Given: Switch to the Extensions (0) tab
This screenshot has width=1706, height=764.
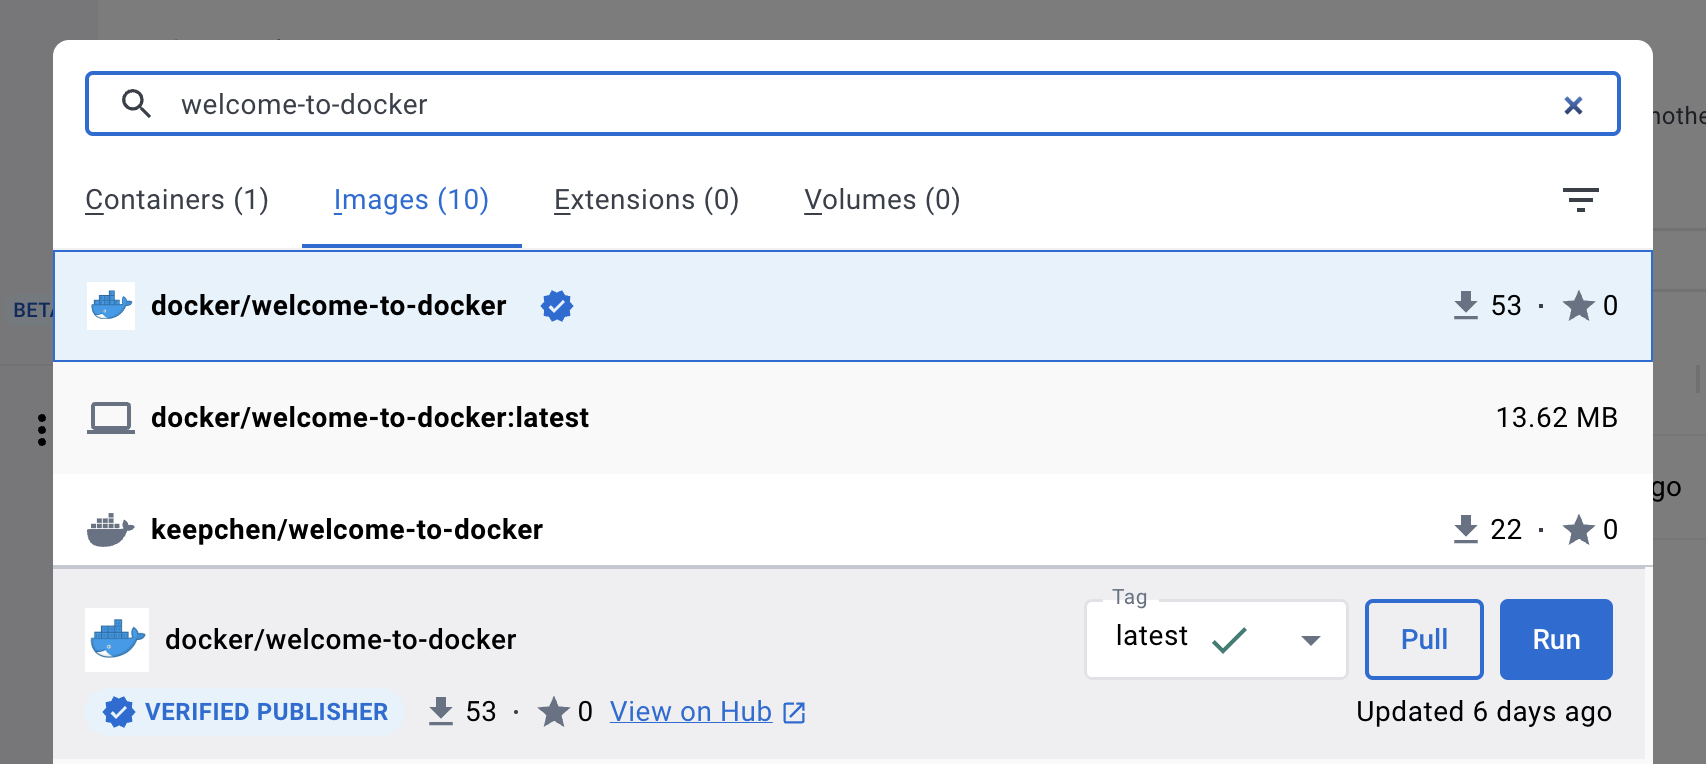Looking at the screenshot, I should (646, 200).
